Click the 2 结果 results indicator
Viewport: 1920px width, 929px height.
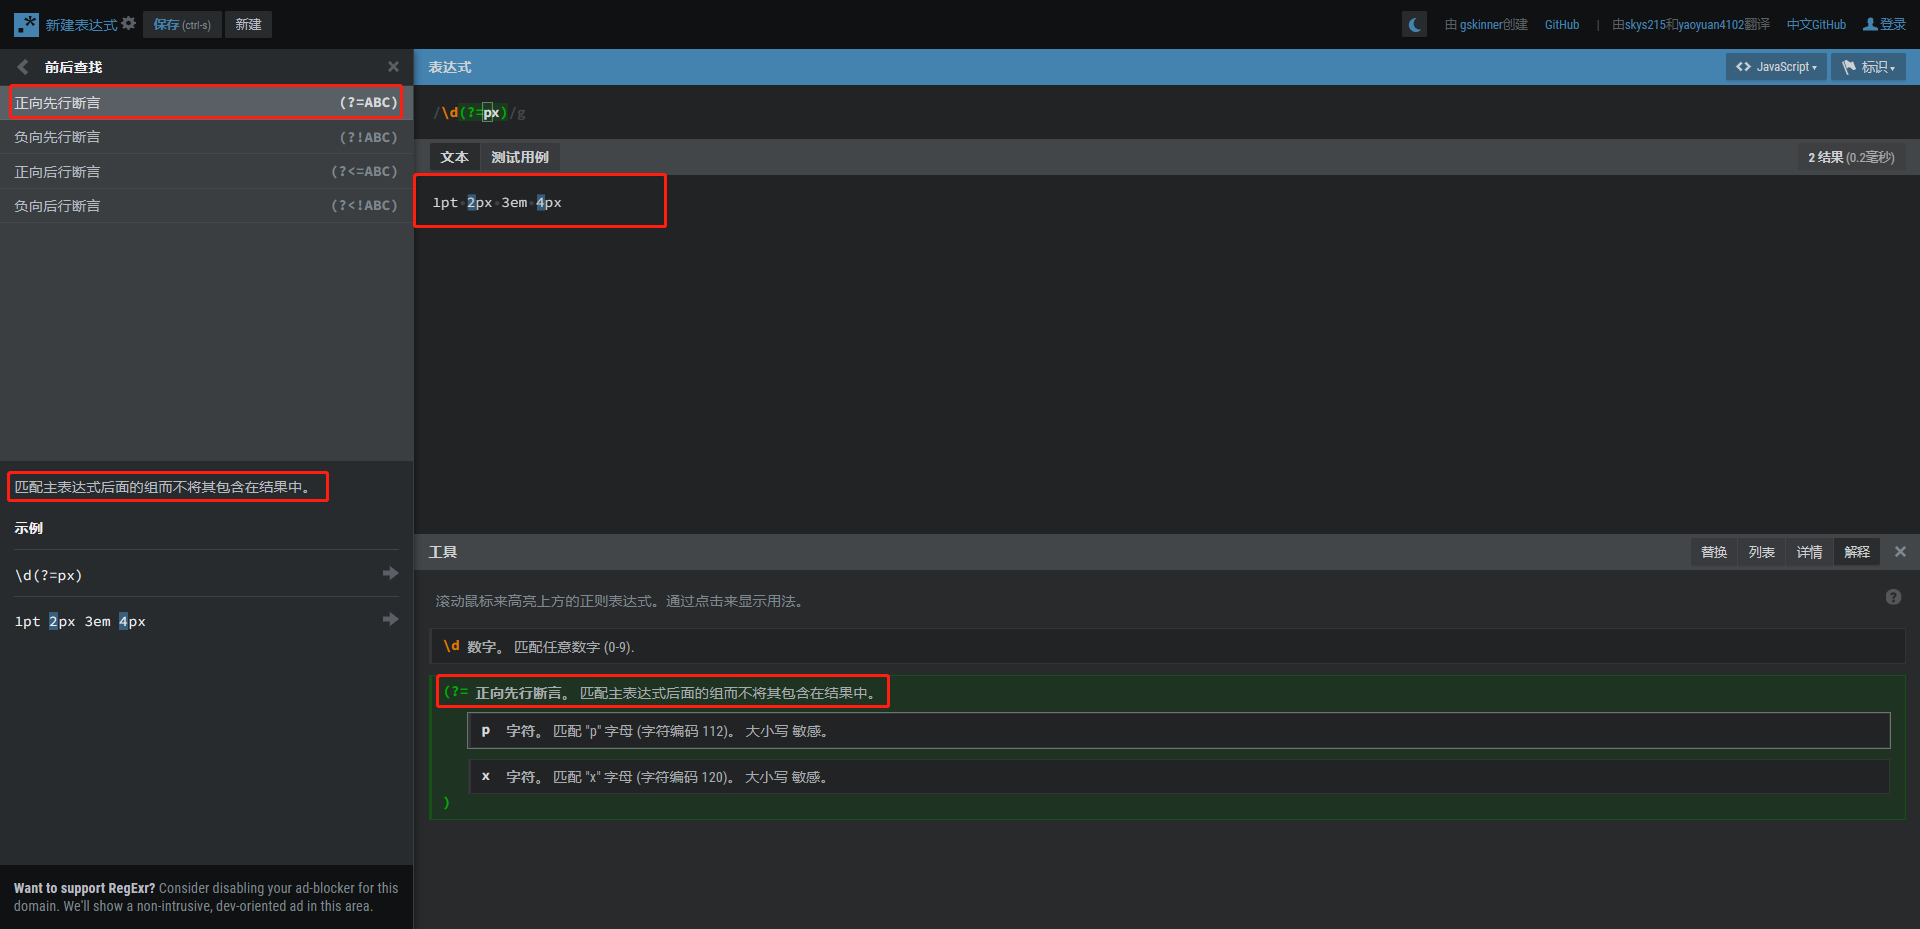1851,157
